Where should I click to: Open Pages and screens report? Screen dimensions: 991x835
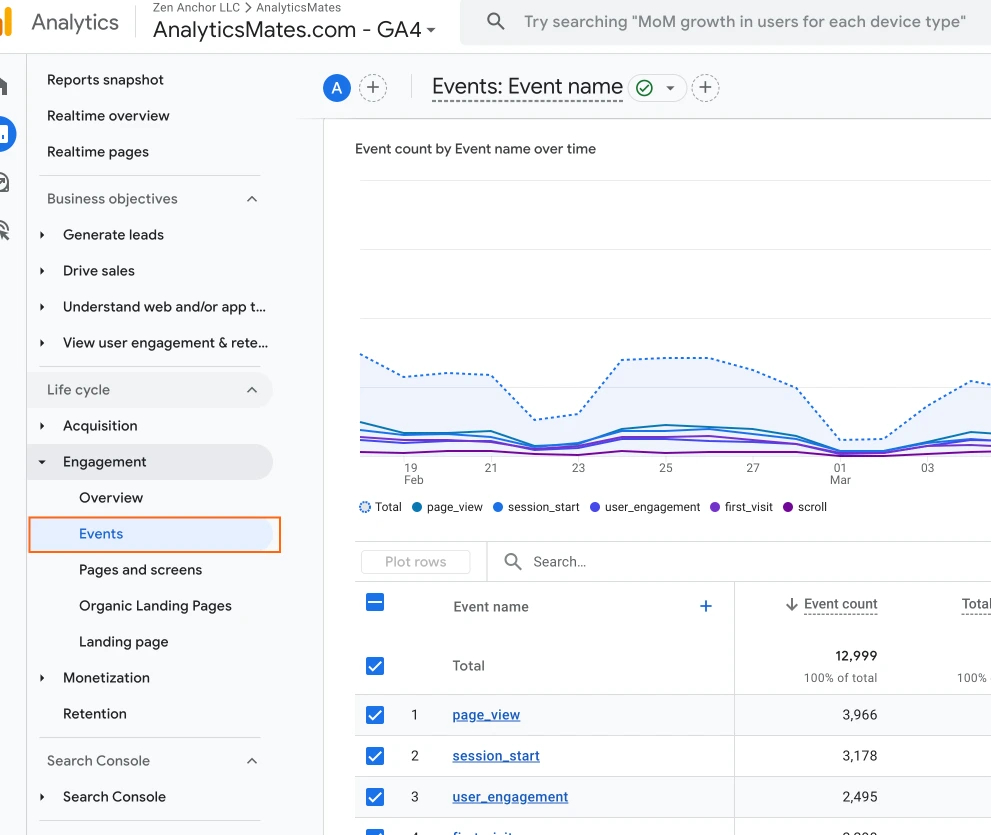pyautogui.click(x=140, y=570)
